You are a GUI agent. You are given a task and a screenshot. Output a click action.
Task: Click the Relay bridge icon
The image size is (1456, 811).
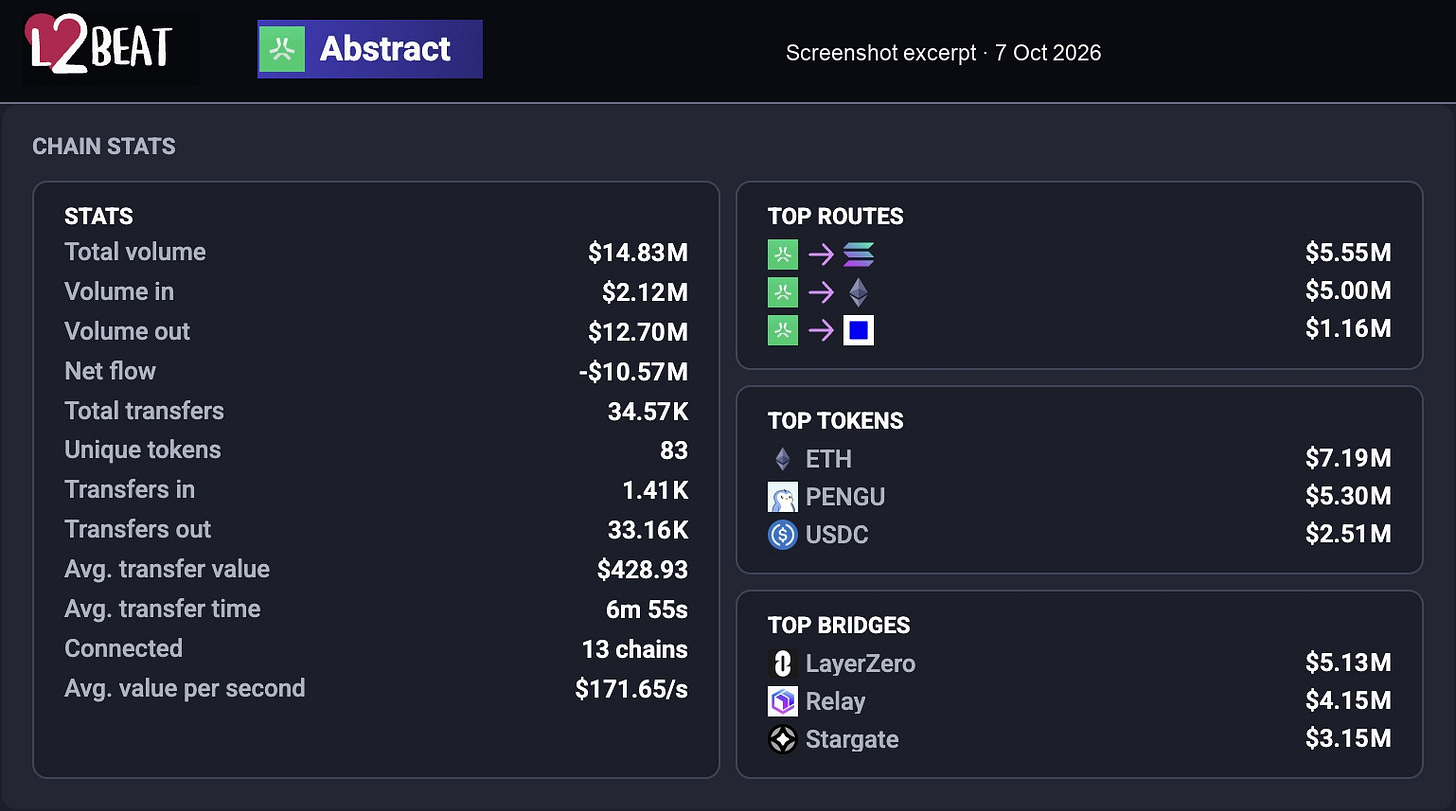click(x=783, y=702)
